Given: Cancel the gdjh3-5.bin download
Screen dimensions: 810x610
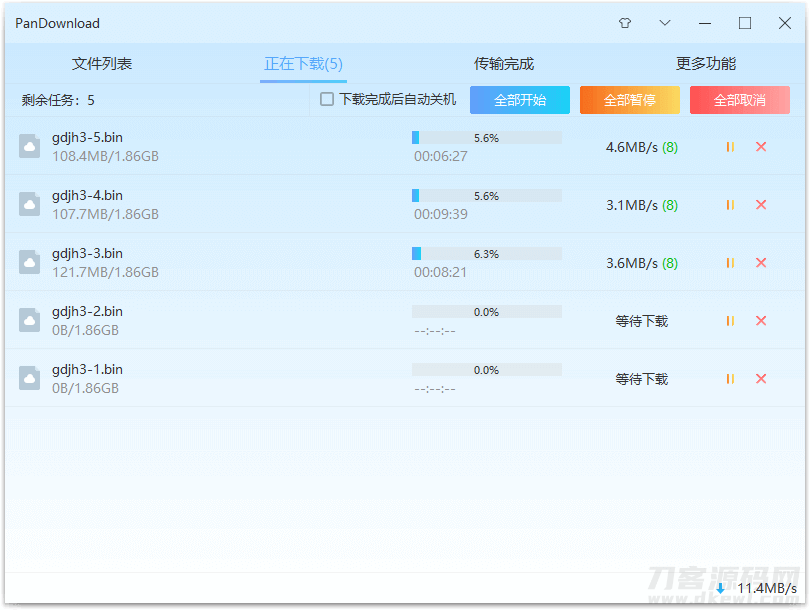Looking at the screenshot, I should click(x=760, y=147).
